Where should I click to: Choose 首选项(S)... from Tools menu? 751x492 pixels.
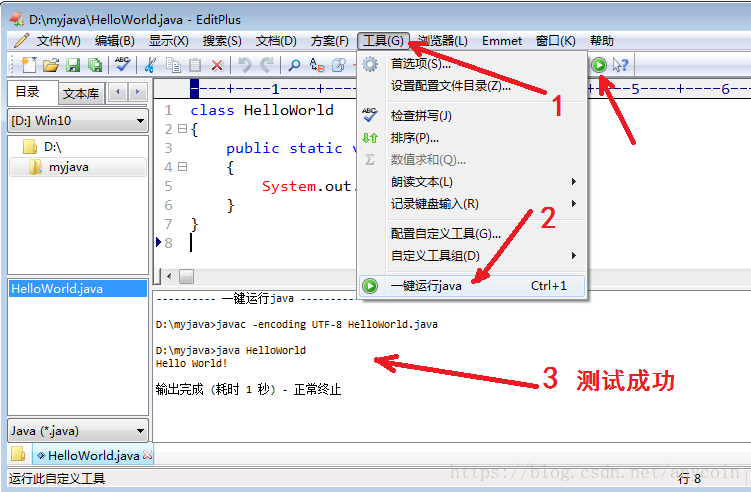(x=473, y=64)
